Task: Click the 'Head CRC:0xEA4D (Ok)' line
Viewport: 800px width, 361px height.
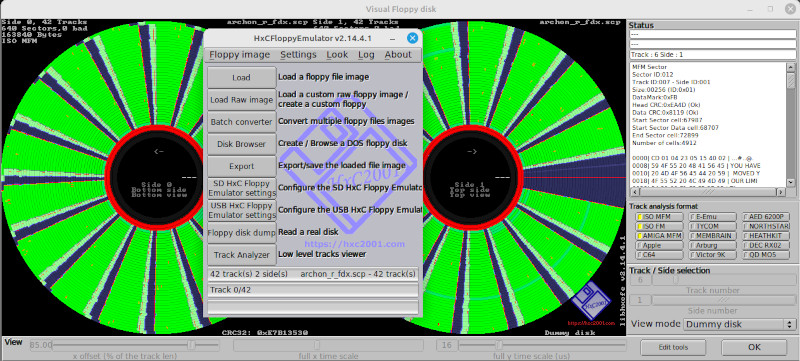Action: tap(666, 105)
